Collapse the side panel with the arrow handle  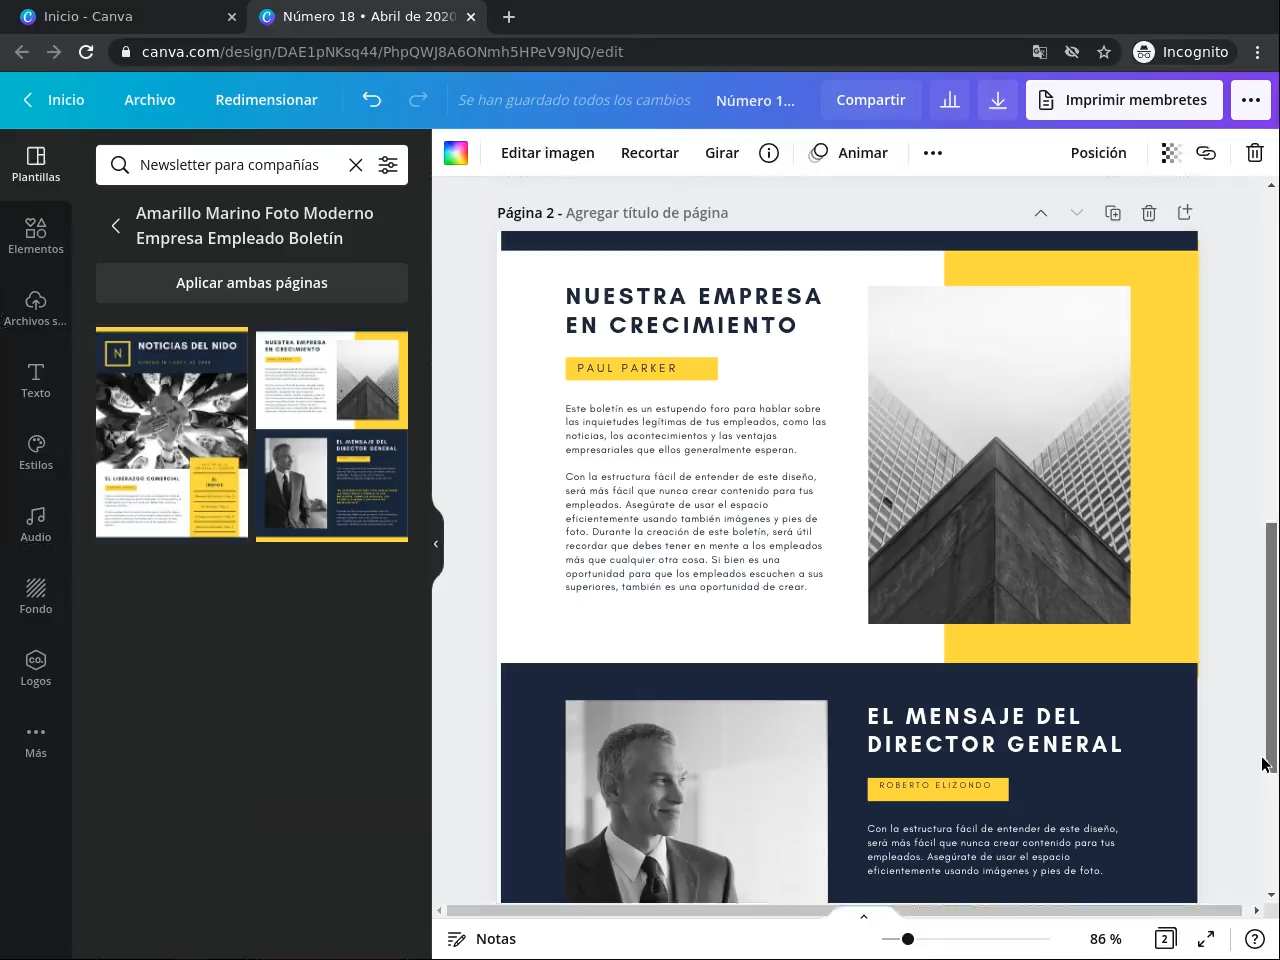(436, 544)
